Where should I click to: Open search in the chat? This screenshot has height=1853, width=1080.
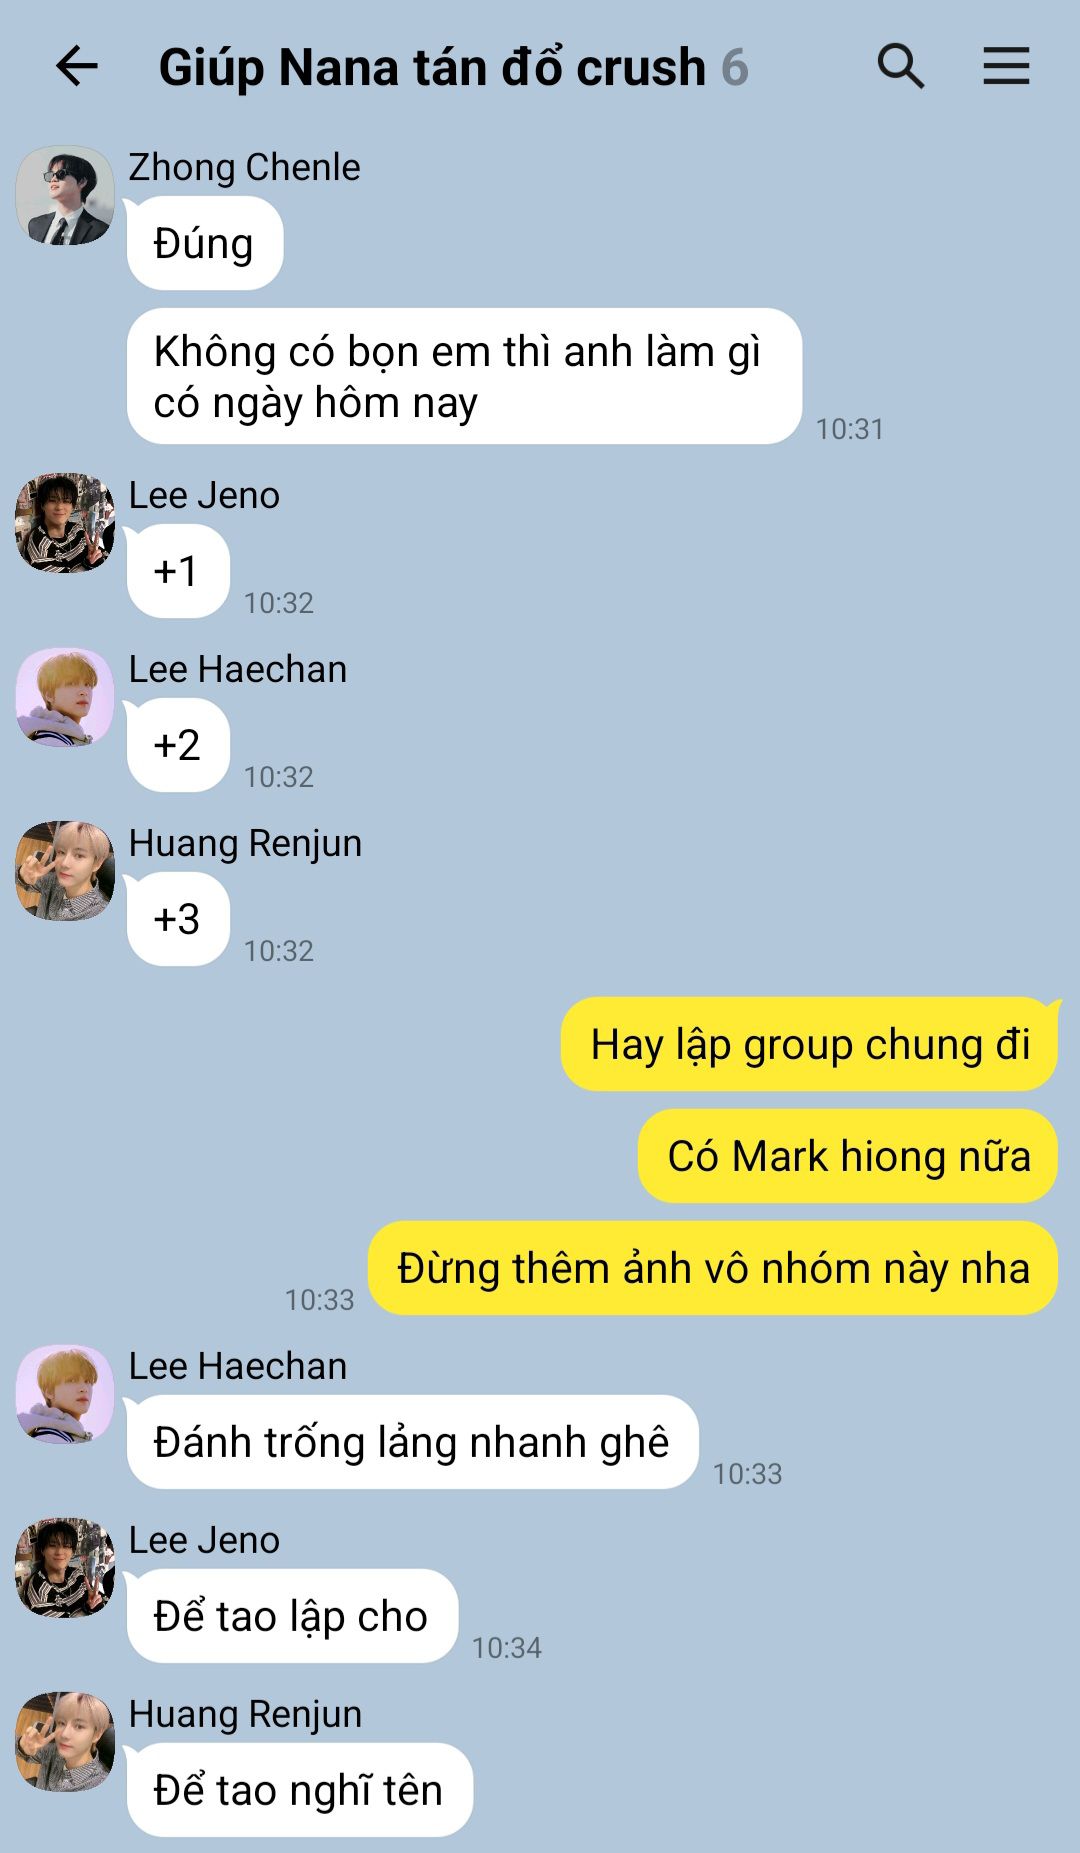[x=900, y=67]
